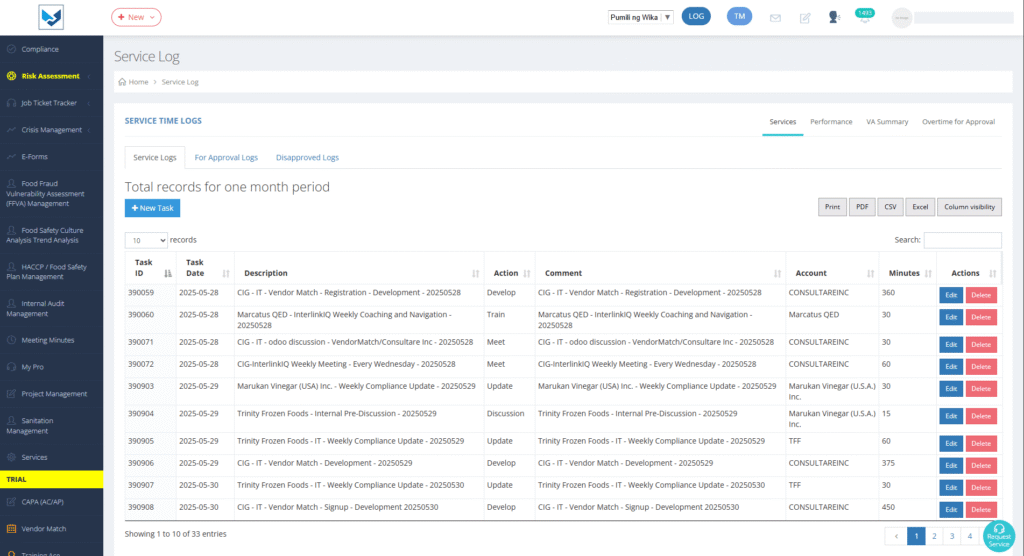The height and width of the screenshot is (556, 1024).
Task: Click the Risk Assessment lifebuoy icon
Action: (x=11, y=76)
